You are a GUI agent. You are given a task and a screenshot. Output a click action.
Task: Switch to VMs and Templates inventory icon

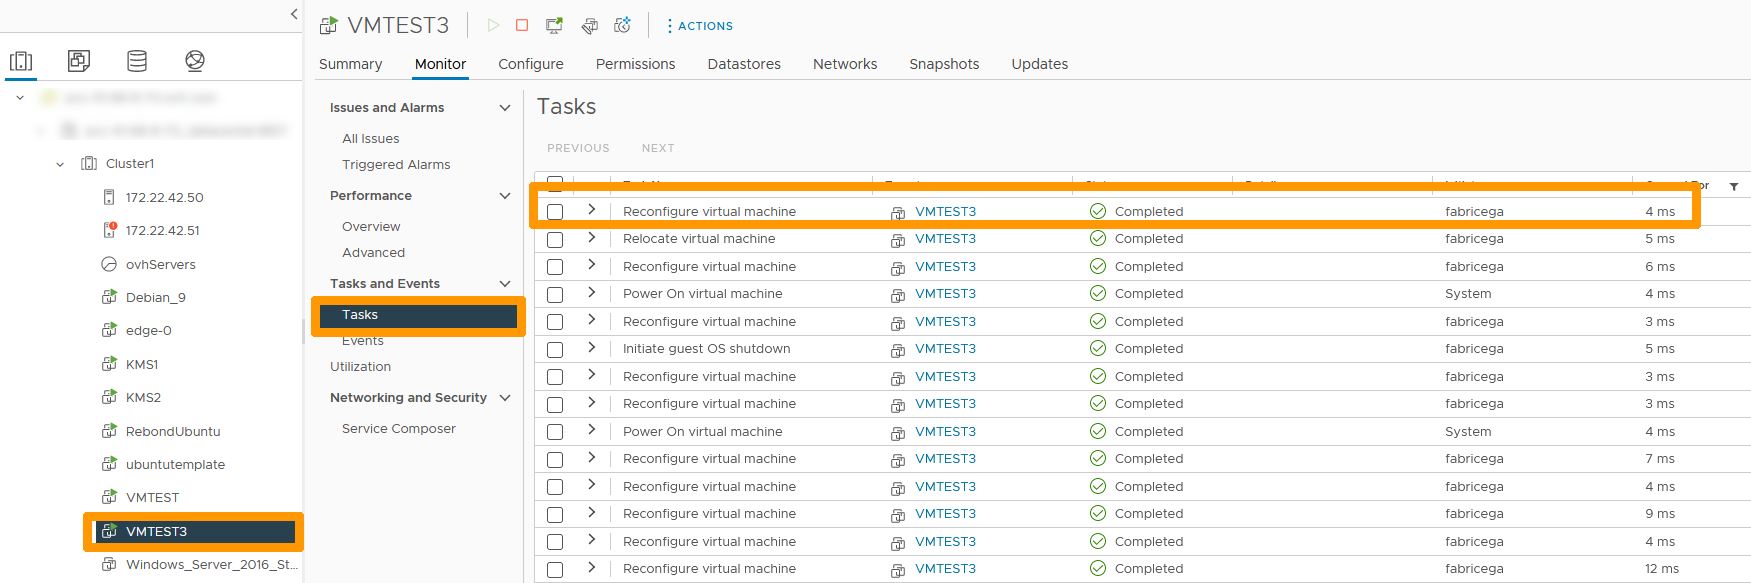tap(79, 61)
